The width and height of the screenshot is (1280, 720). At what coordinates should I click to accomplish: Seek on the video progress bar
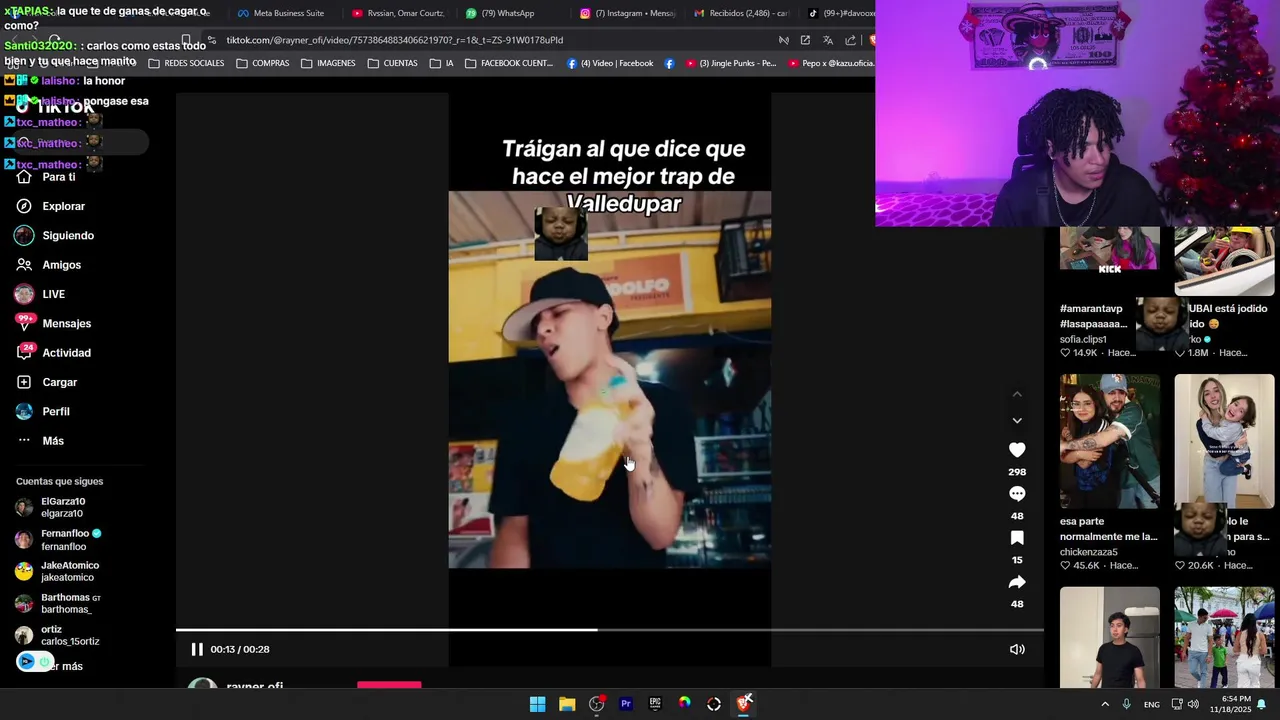(609, 630)
